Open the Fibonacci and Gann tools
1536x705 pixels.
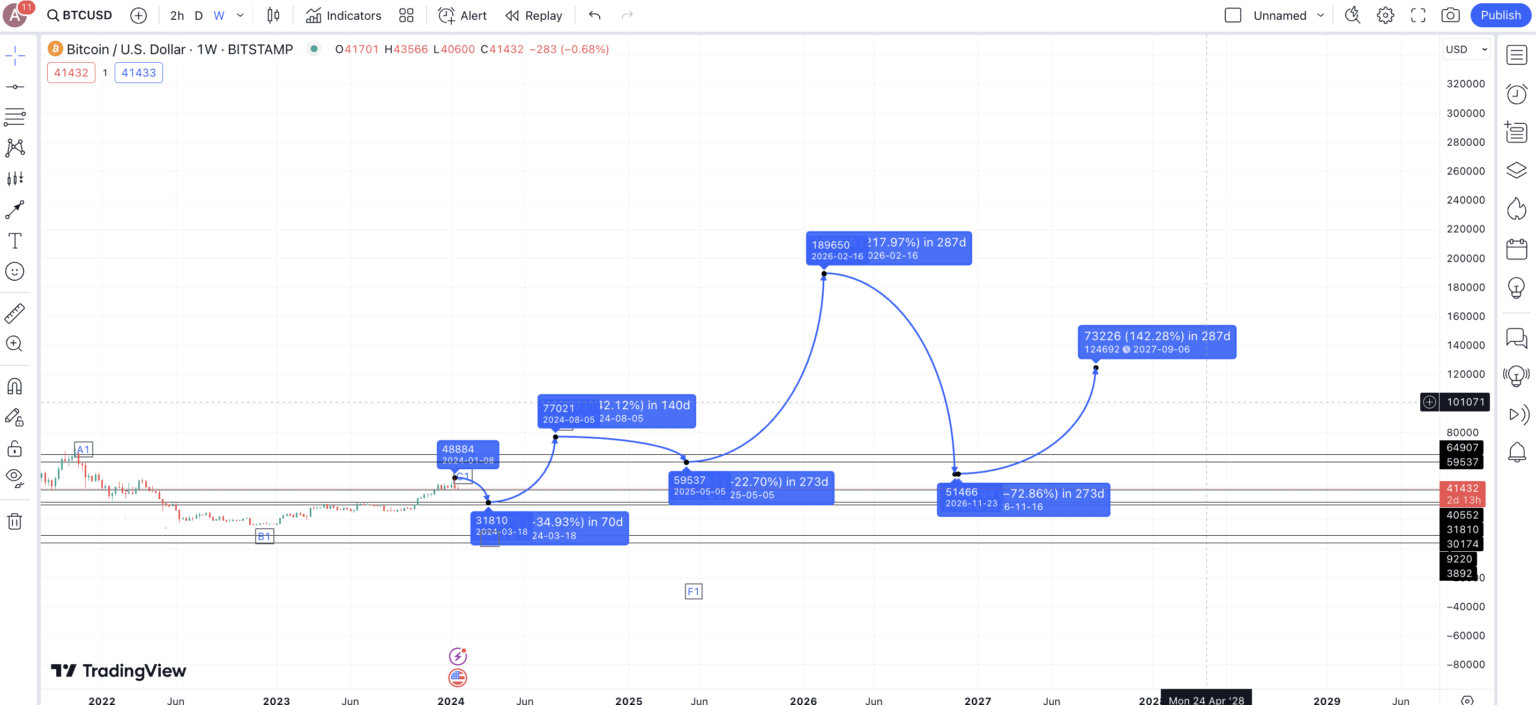coord(15,118)
